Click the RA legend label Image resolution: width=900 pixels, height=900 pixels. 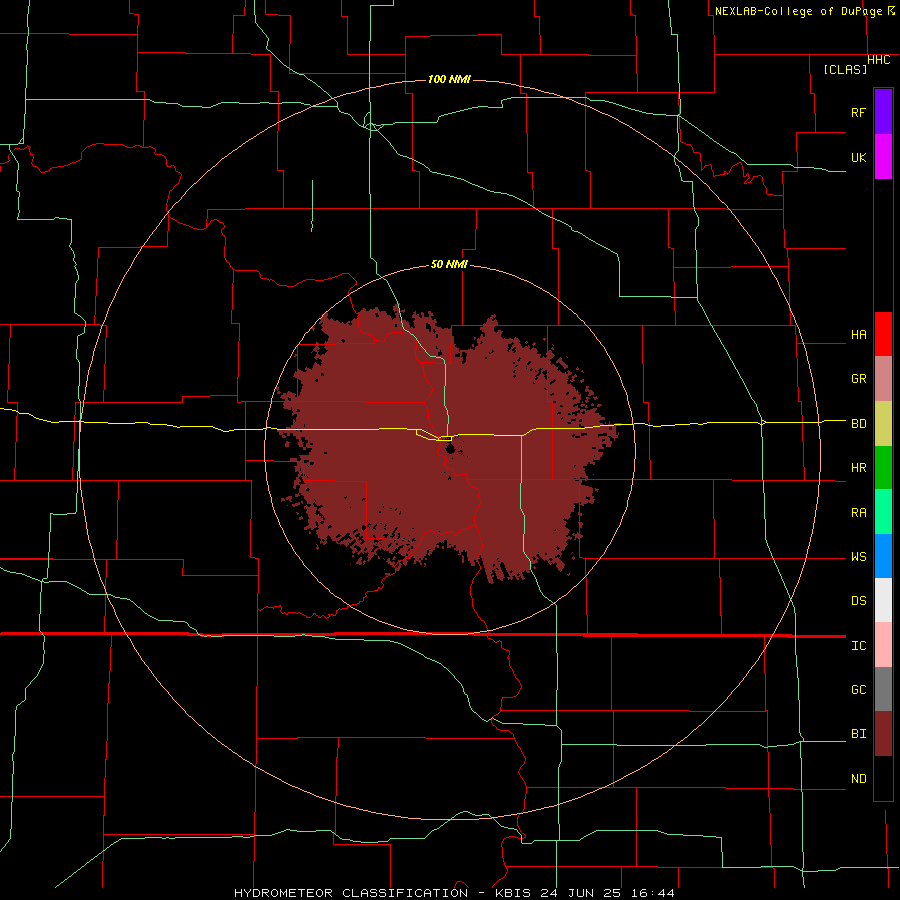858,513
